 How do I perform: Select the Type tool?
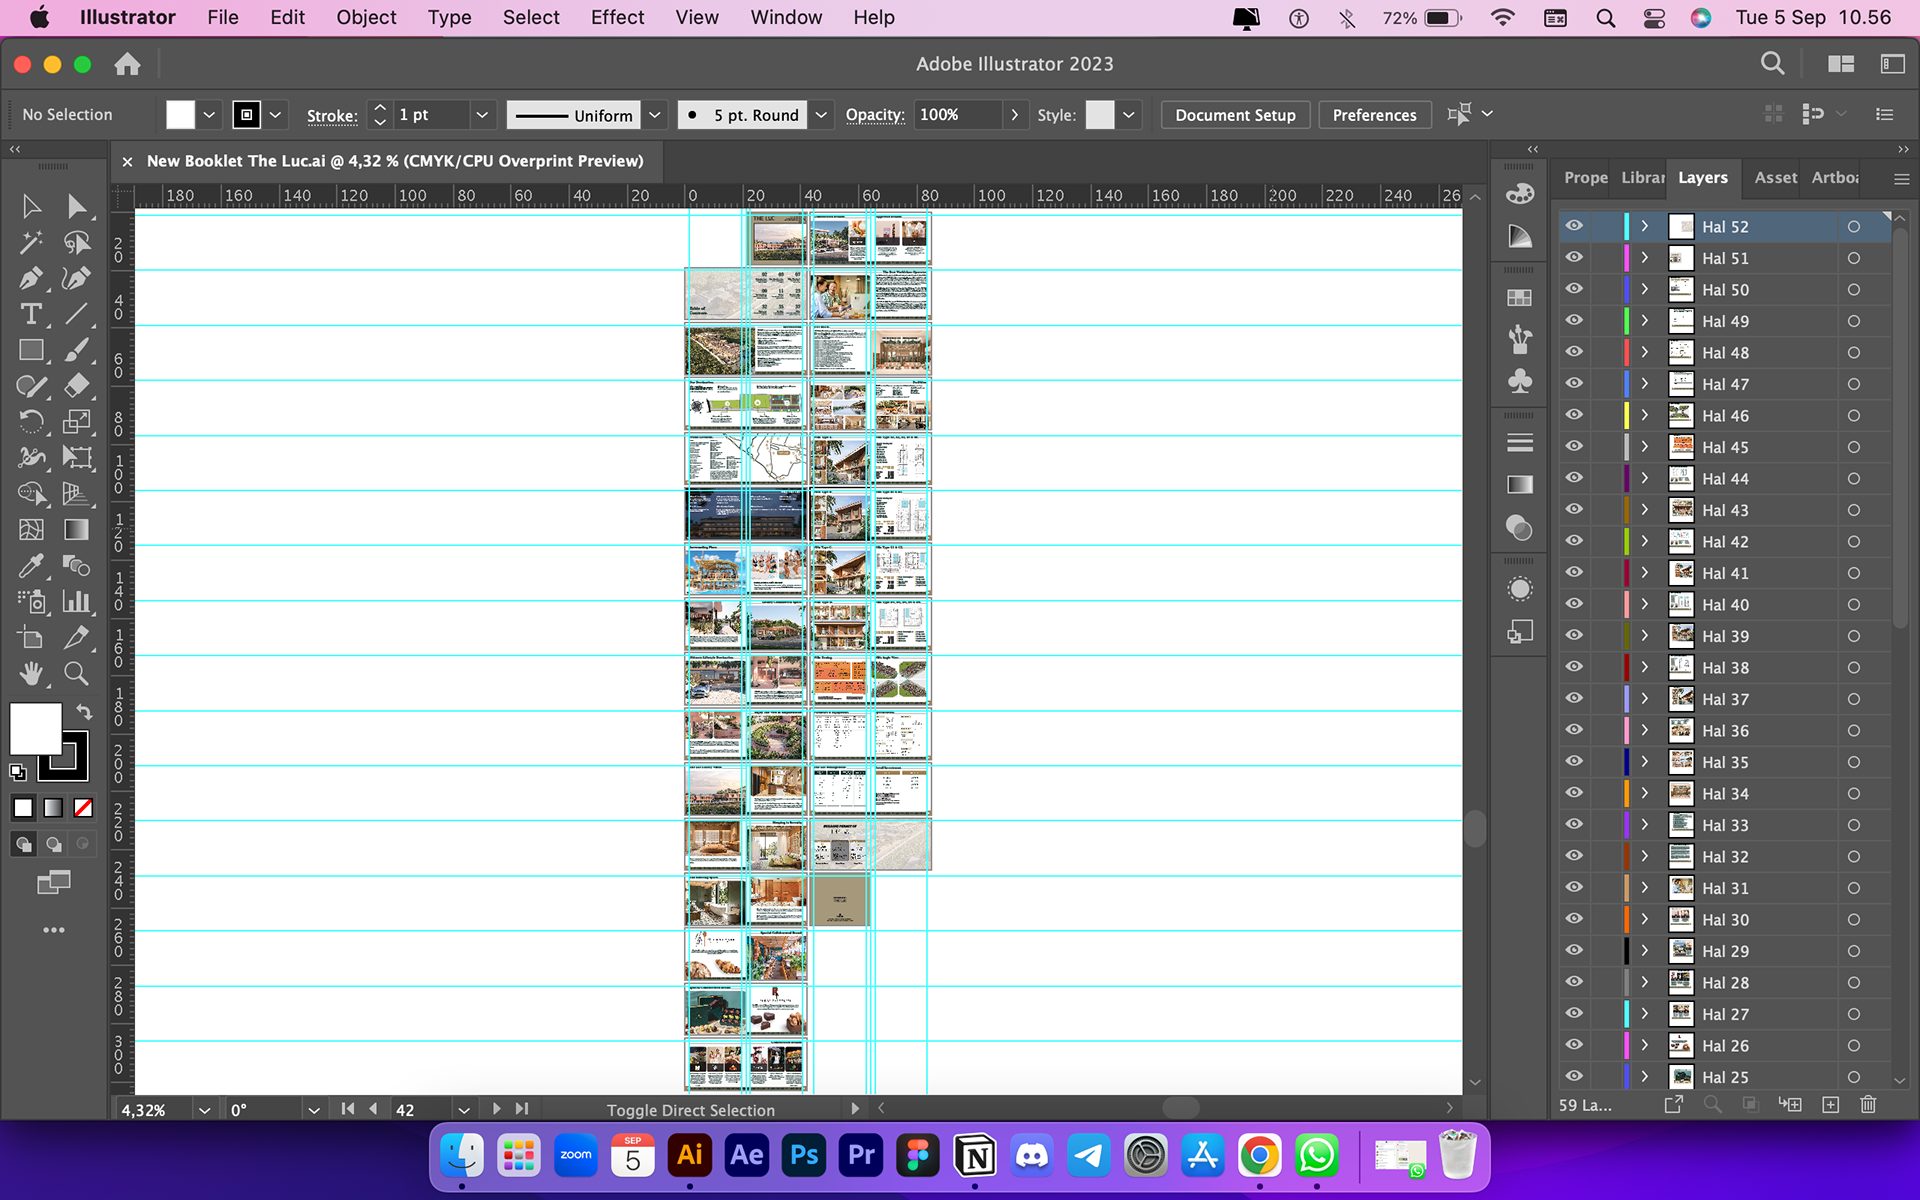pyautogui.click(x=31, y=315)
